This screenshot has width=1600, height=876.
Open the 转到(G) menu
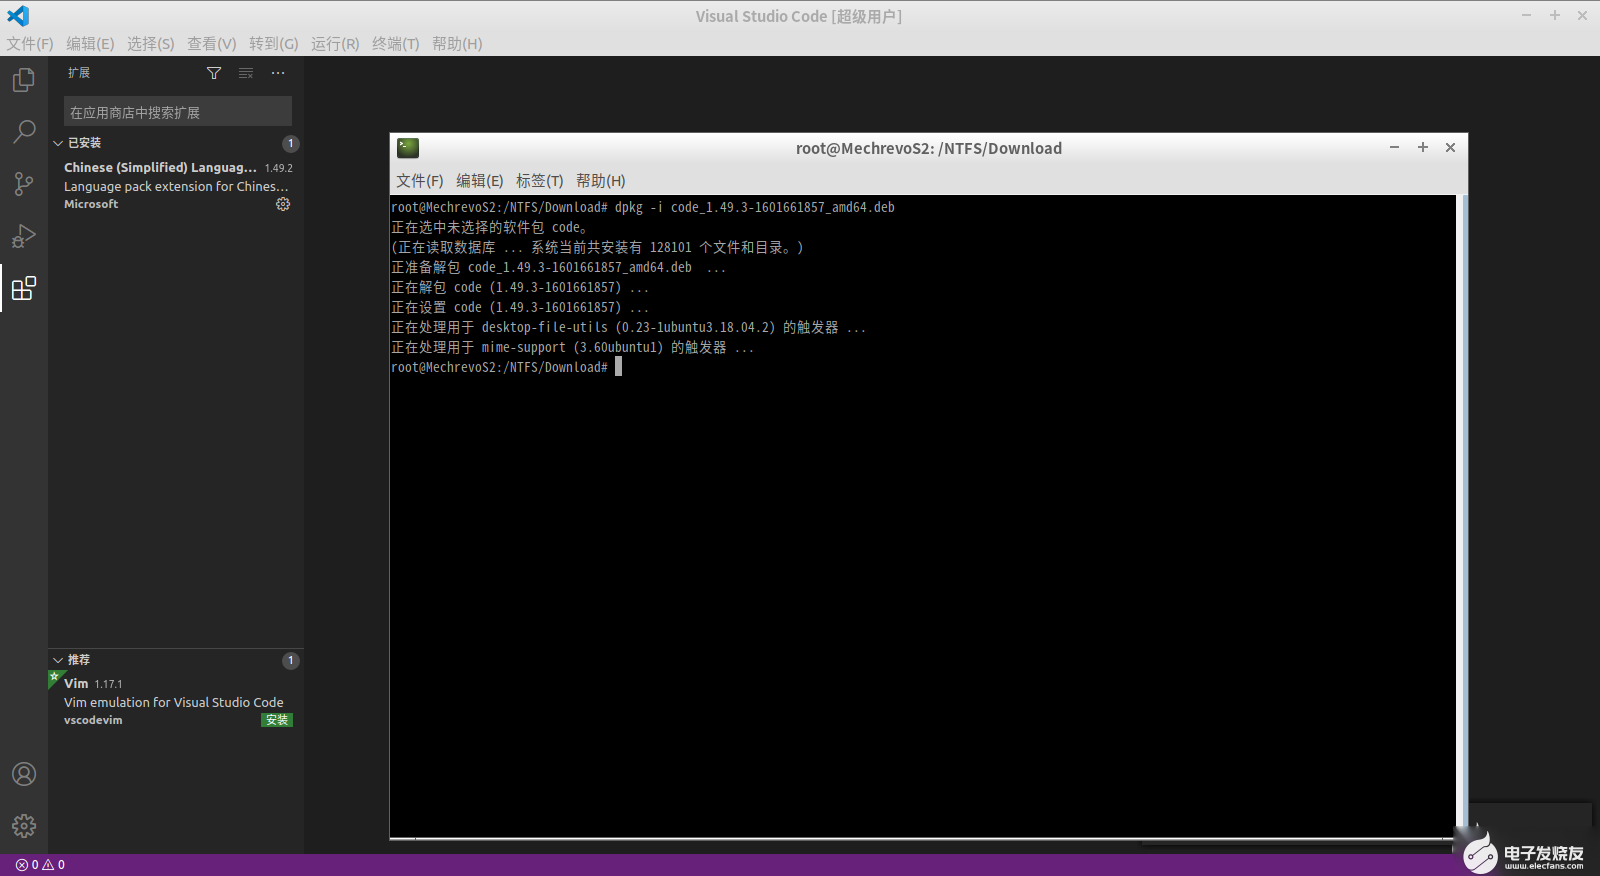click(274, 44)
